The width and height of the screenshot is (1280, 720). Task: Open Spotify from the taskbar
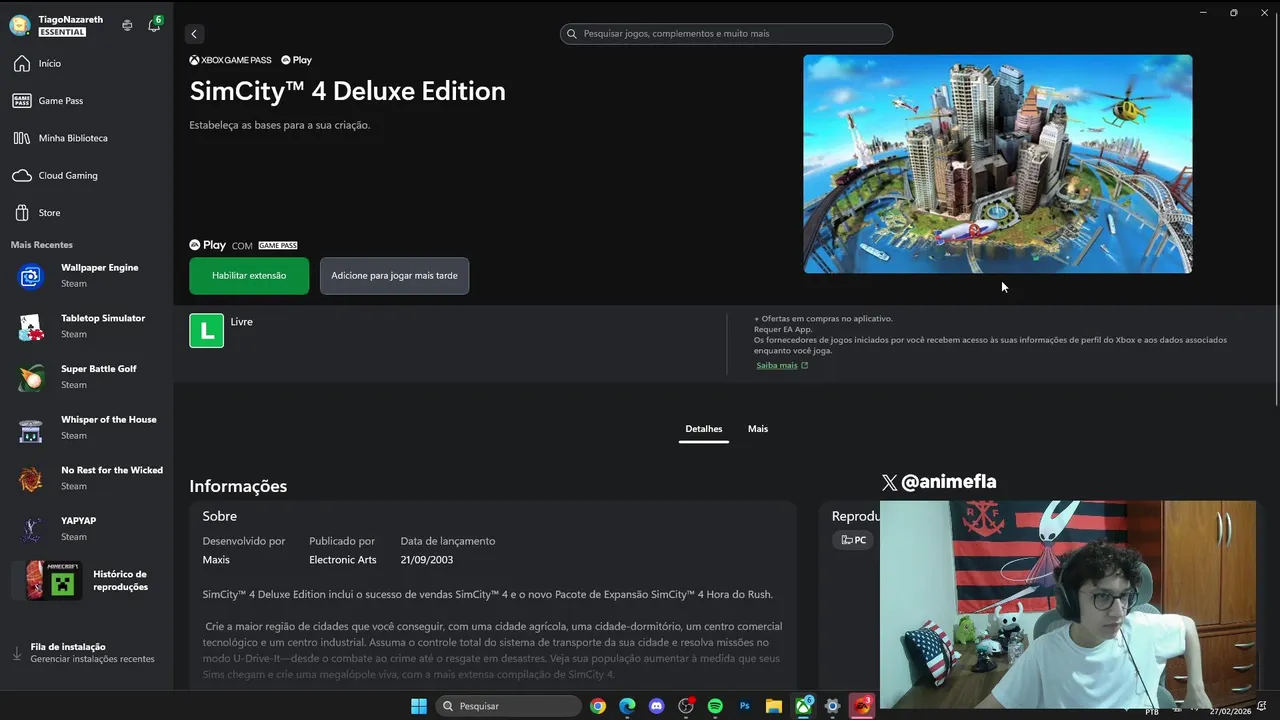click(x=715, y=706)
